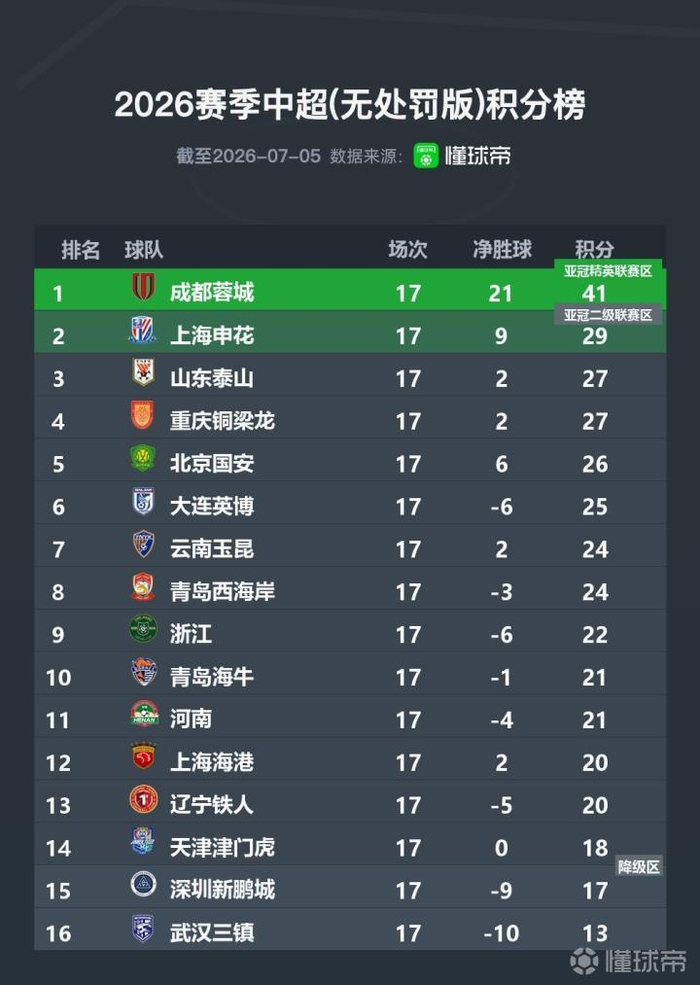
Task: Click the 上海申花 team crest
Action: pyautogui.click(x=143, y=330)
